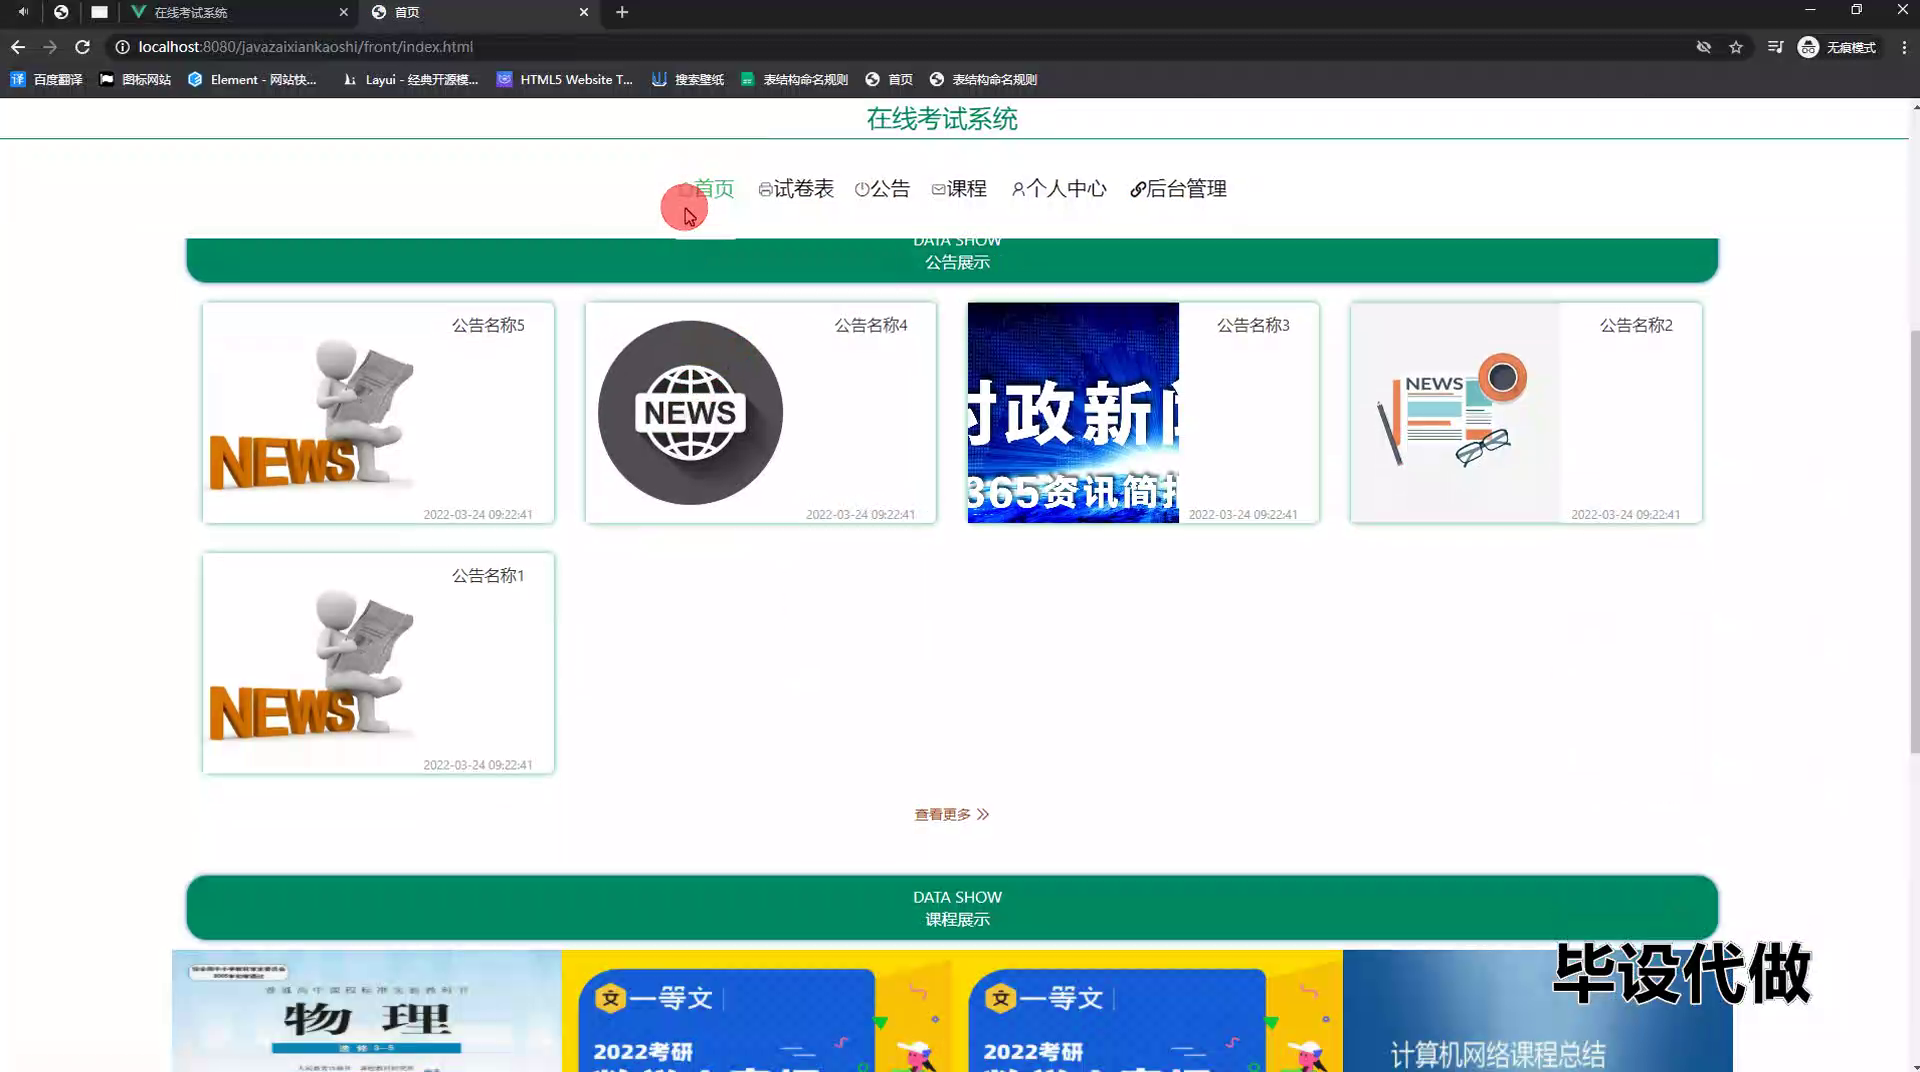
Task: Open the reading list icon in the toolbar
Action: coord(1775,47)
